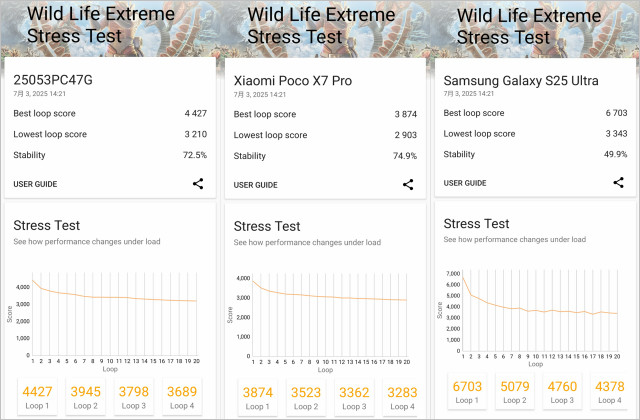Open USER GUIDE in the 25053PC47G card
Image resolution: width=640 pixels, height=420 pixels.
point(35,184)
